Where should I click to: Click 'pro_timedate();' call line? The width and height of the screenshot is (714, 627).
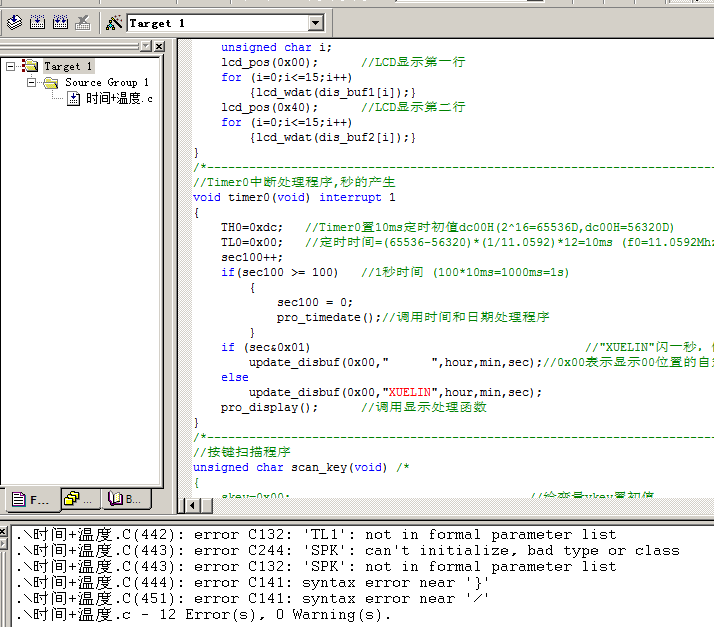(329, 317)
